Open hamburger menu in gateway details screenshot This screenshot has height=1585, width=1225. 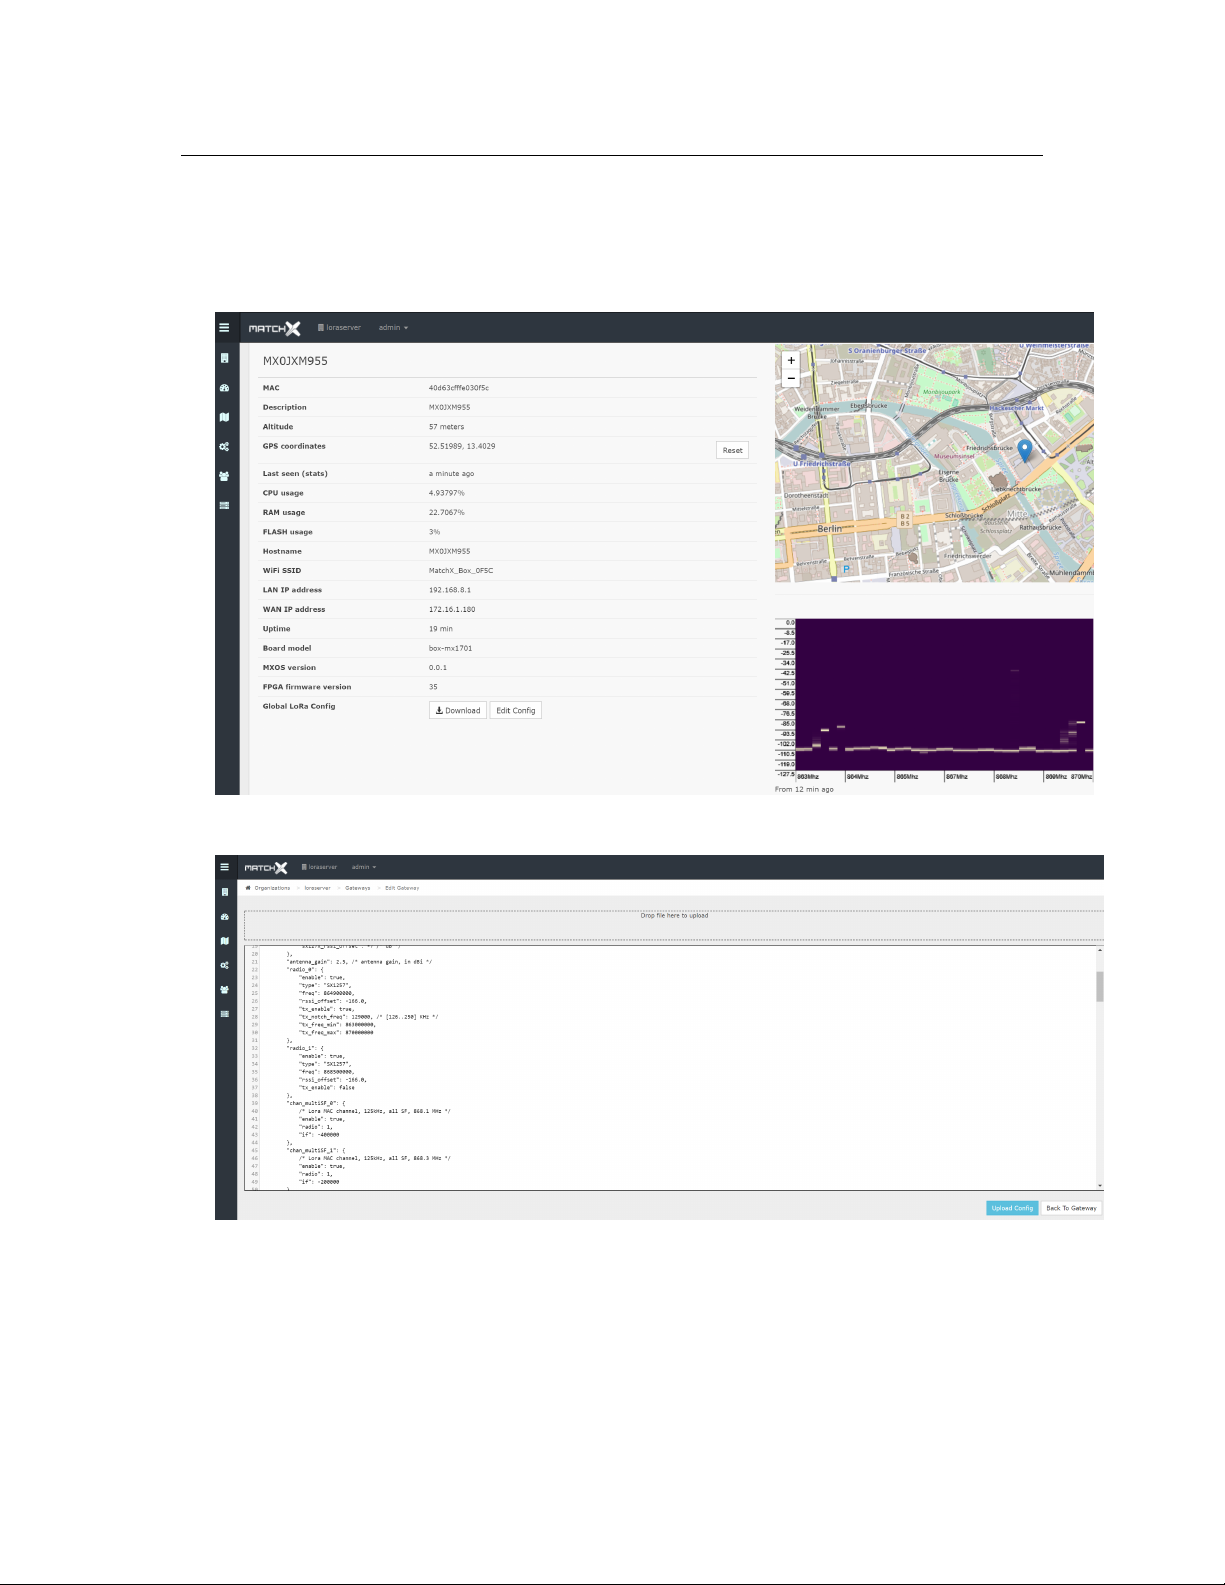coord(224,328)
